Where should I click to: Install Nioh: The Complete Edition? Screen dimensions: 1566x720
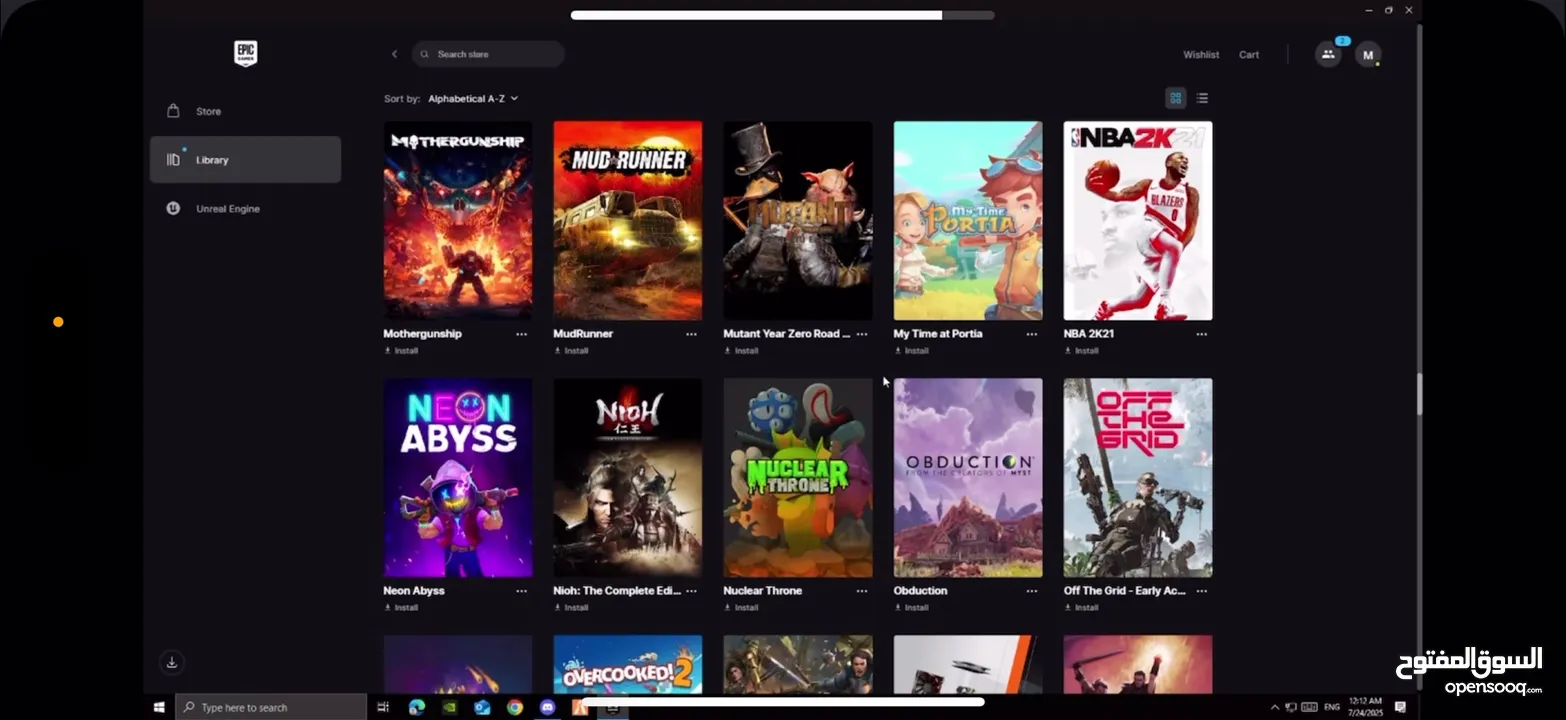pos(571,608)
